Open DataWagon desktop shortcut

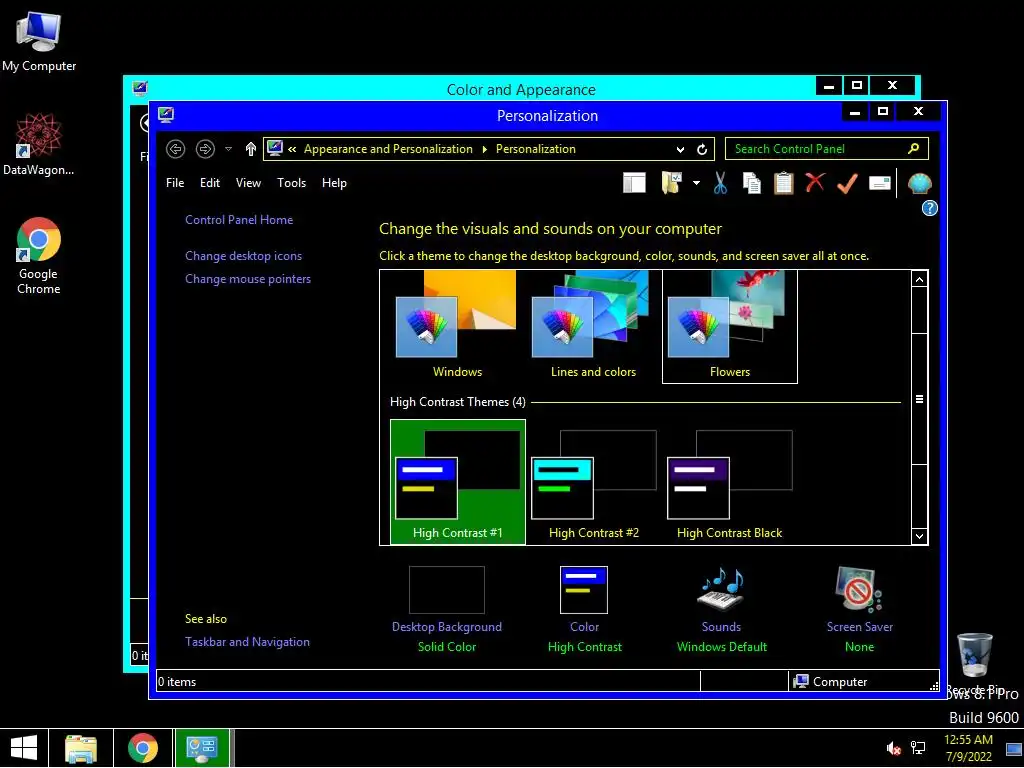(x=38, y=144)
